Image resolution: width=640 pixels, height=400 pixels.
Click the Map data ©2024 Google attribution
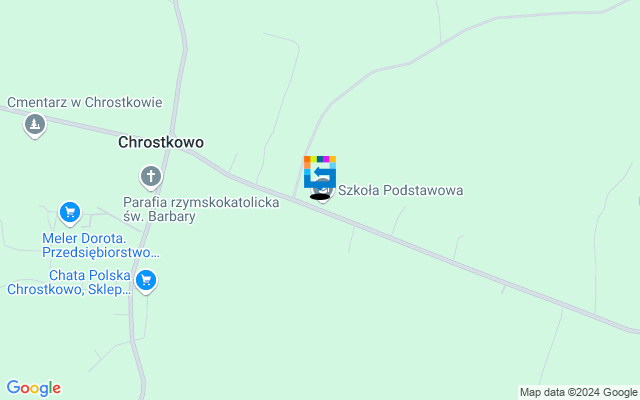pyautogui.click(x=578, y=393)
